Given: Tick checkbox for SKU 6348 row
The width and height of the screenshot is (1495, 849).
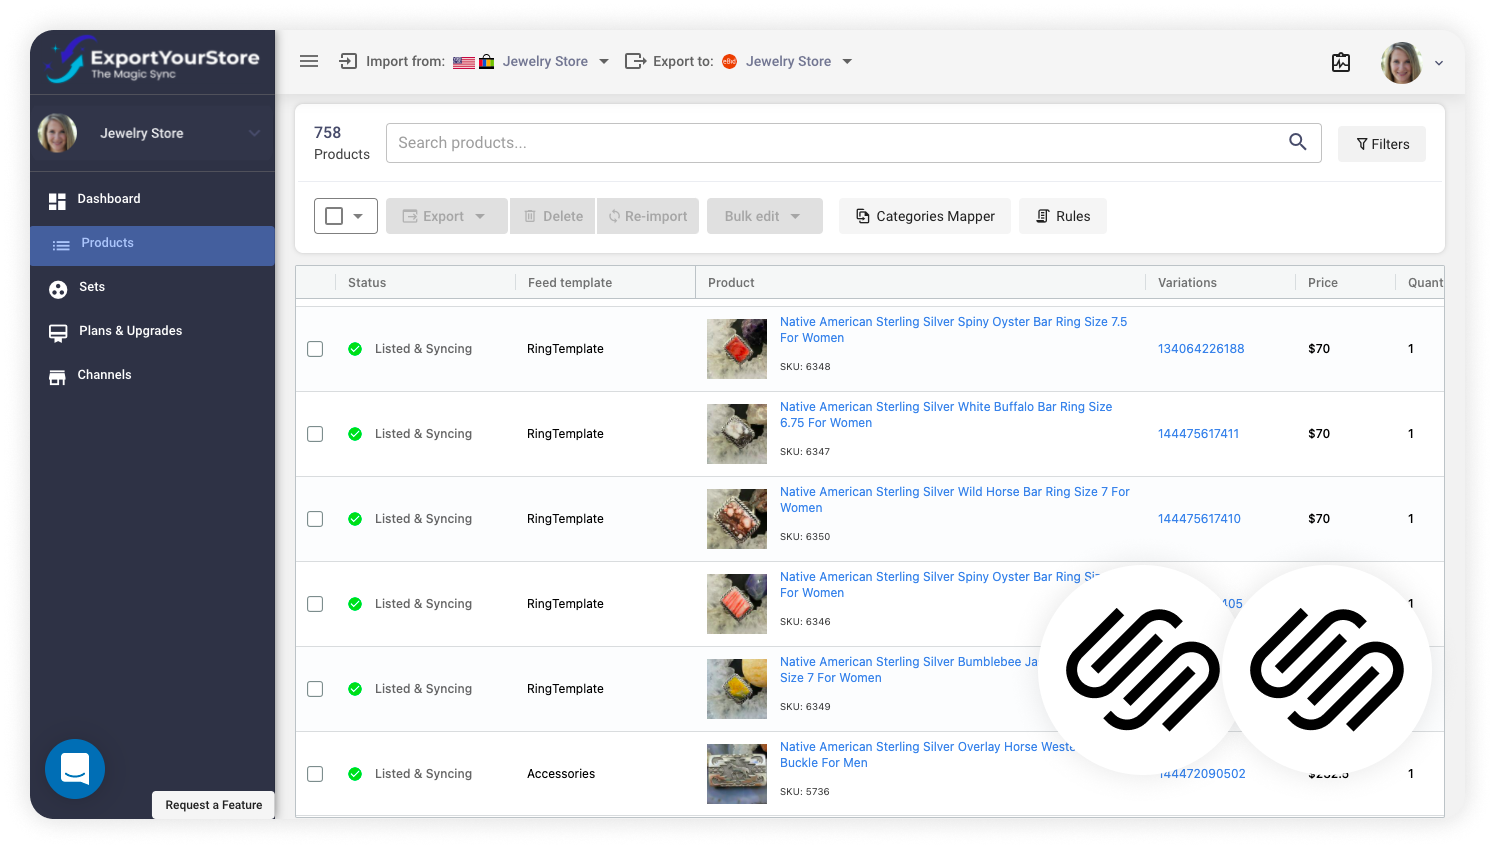Looking at the screenshot, I should [x=315, y=349].
